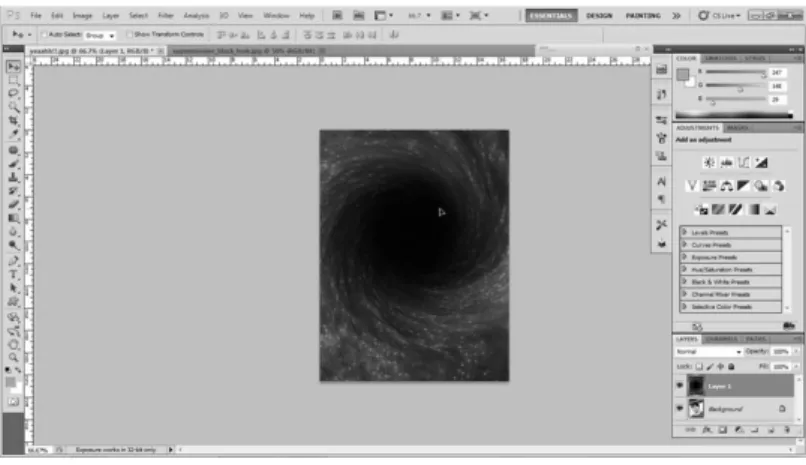The width and height of the screenshot is (806, 465).
Task: Click Add layer style fx icon
Action: [707, 430]
